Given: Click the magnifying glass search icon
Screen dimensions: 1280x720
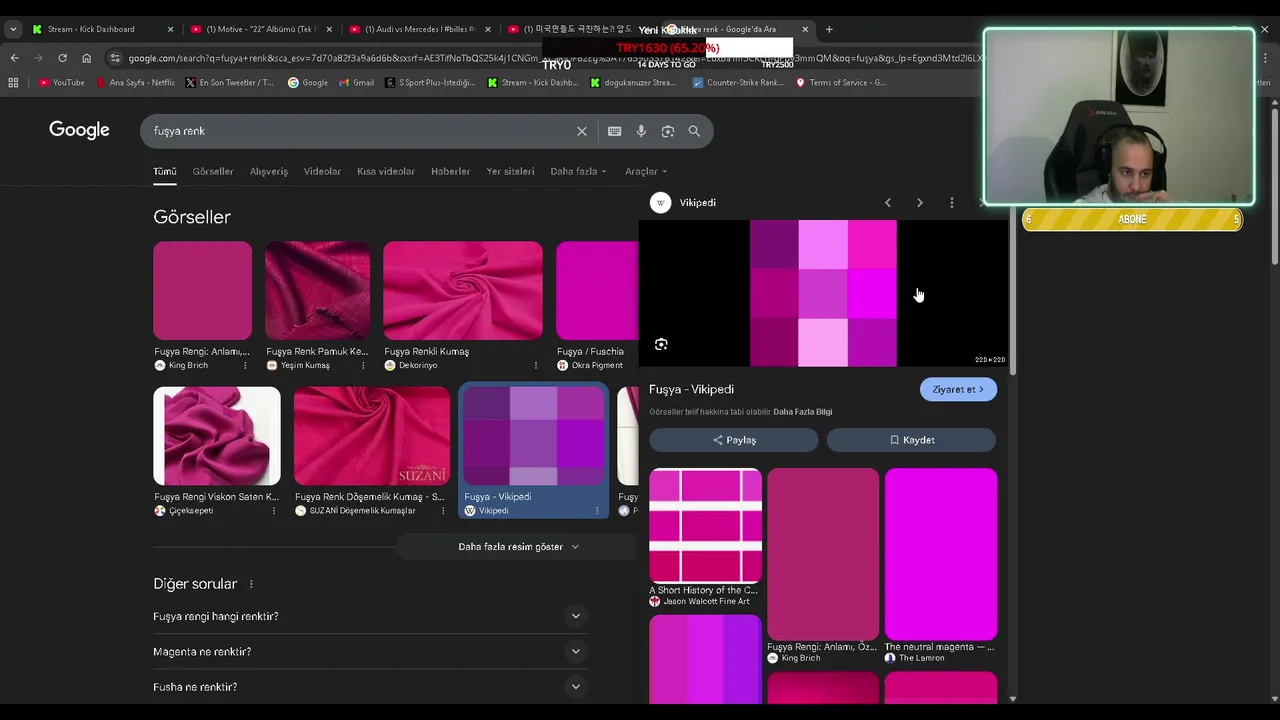Looking at the screenshot, I should click(x=694, y=131).
